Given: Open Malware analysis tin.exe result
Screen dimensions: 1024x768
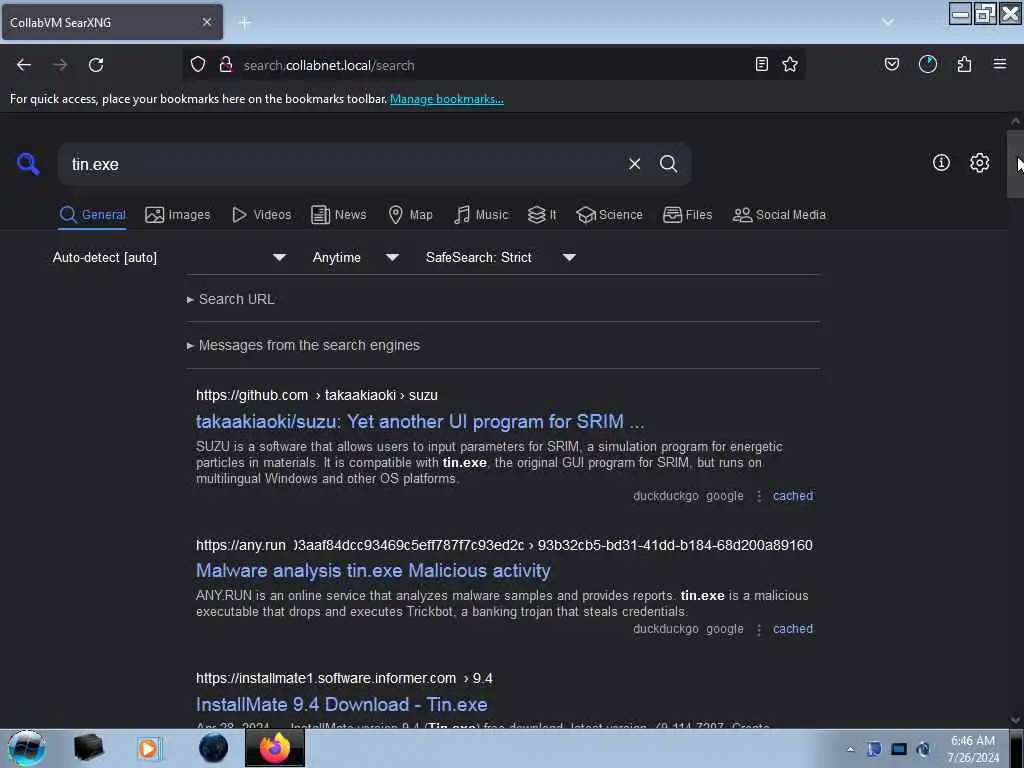Looking at the screenshot, I should click(x=373, y=570).
